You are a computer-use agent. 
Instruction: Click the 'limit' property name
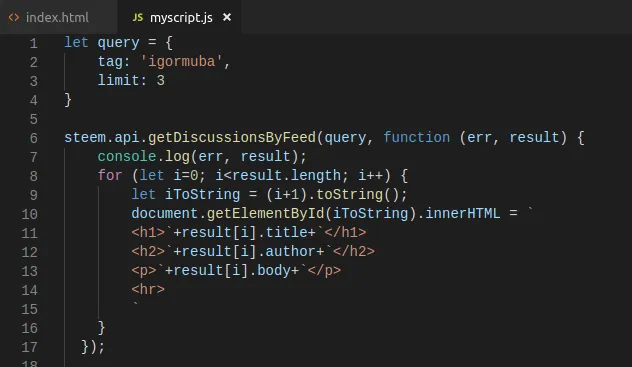coord(118,81)
